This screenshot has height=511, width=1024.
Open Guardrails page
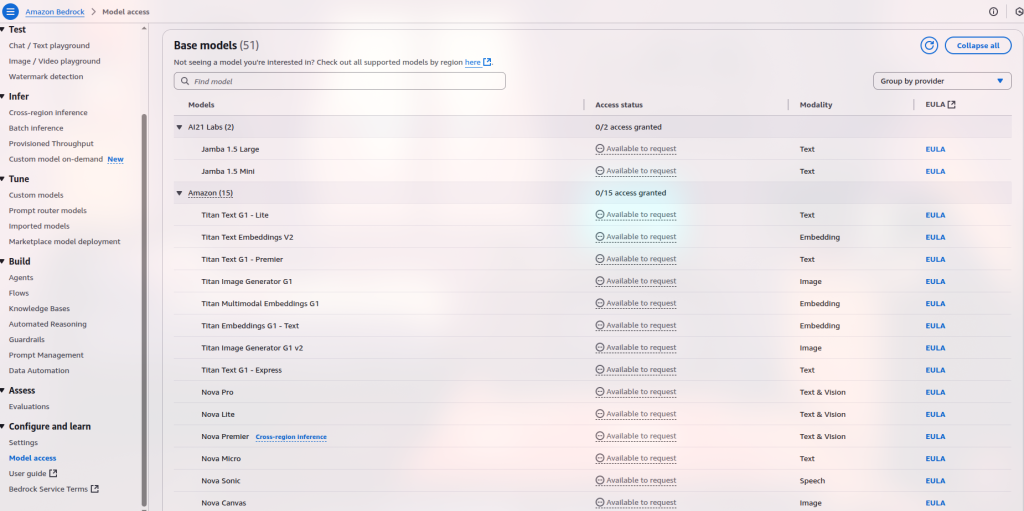(27, 340)
